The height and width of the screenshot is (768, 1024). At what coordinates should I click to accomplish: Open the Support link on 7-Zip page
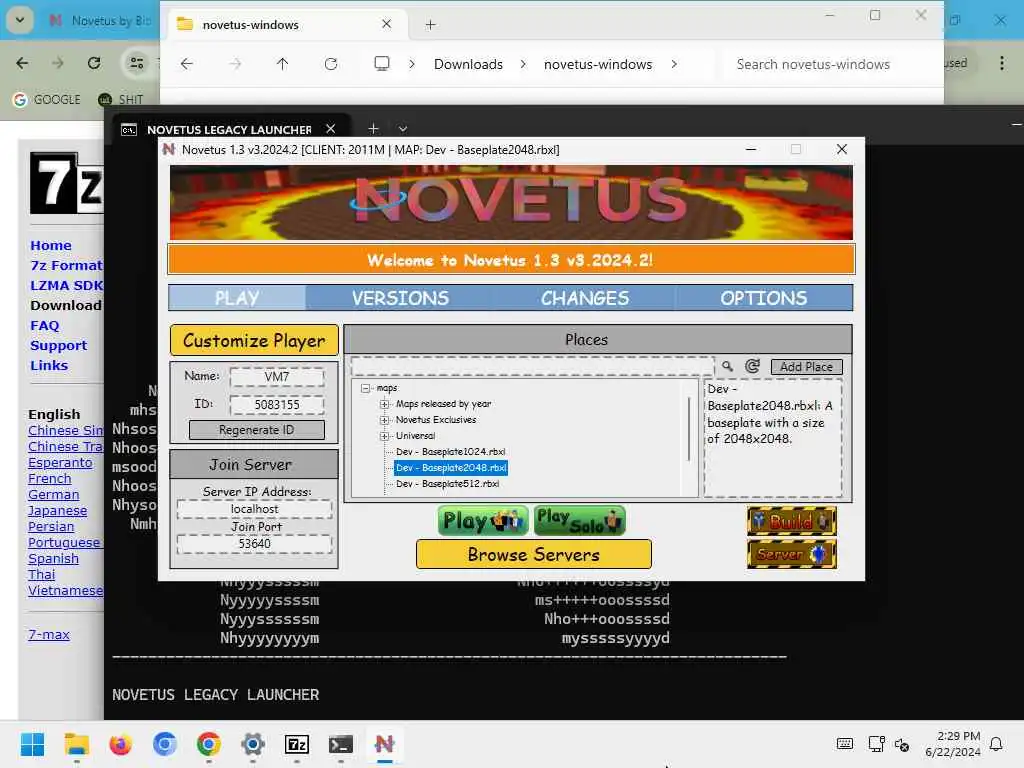pos(58,345)
